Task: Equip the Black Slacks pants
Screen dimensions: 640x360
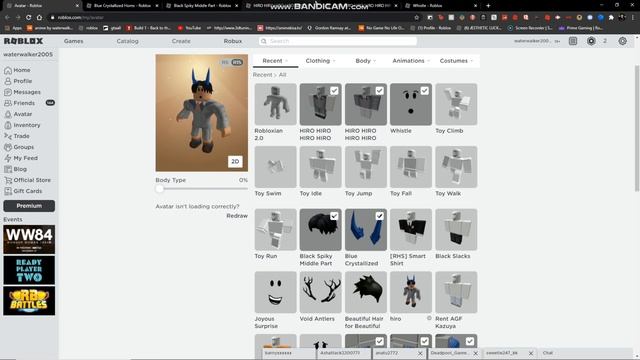Action: tap(456, 230)
